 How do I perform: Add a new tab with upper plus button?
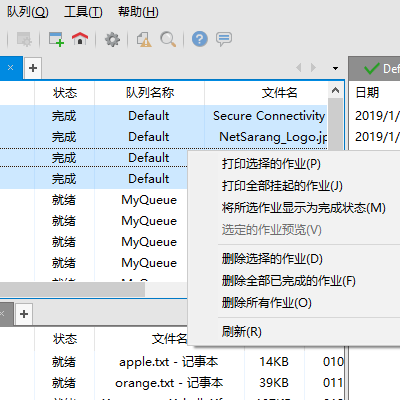click(33, 68)
